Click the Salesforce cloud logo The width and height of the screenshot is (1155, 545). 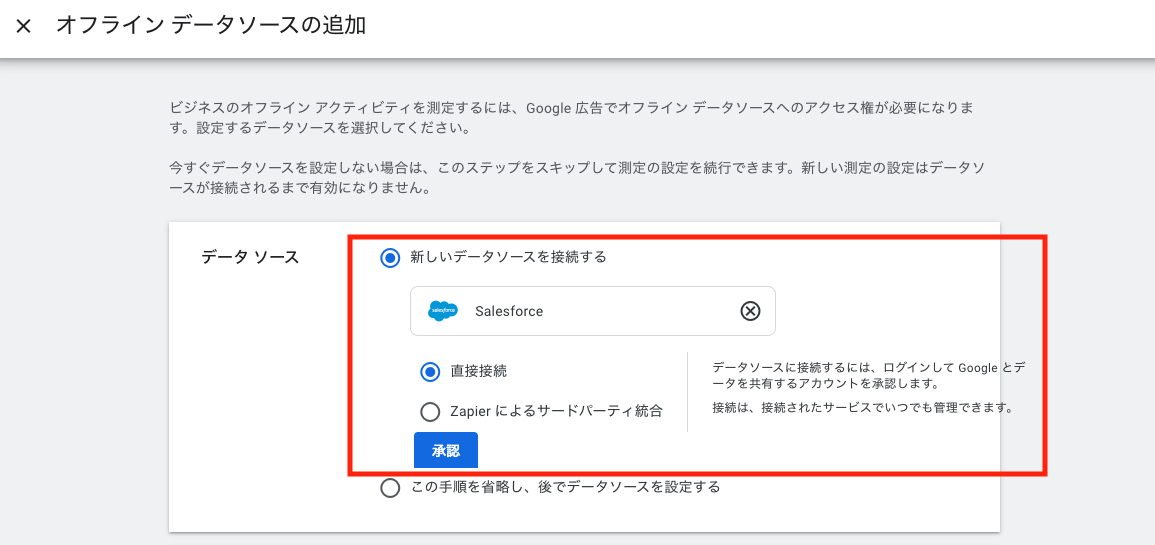pos(442,311)
